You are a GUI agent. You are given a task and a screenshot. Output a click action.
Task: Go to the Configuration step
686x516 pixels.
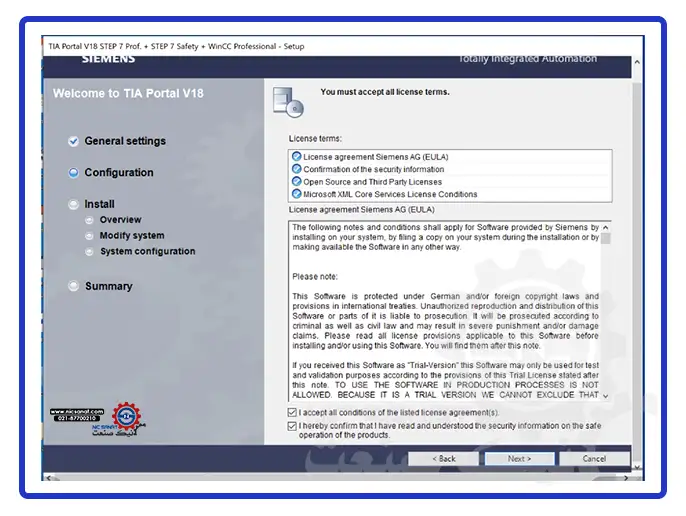119,172
